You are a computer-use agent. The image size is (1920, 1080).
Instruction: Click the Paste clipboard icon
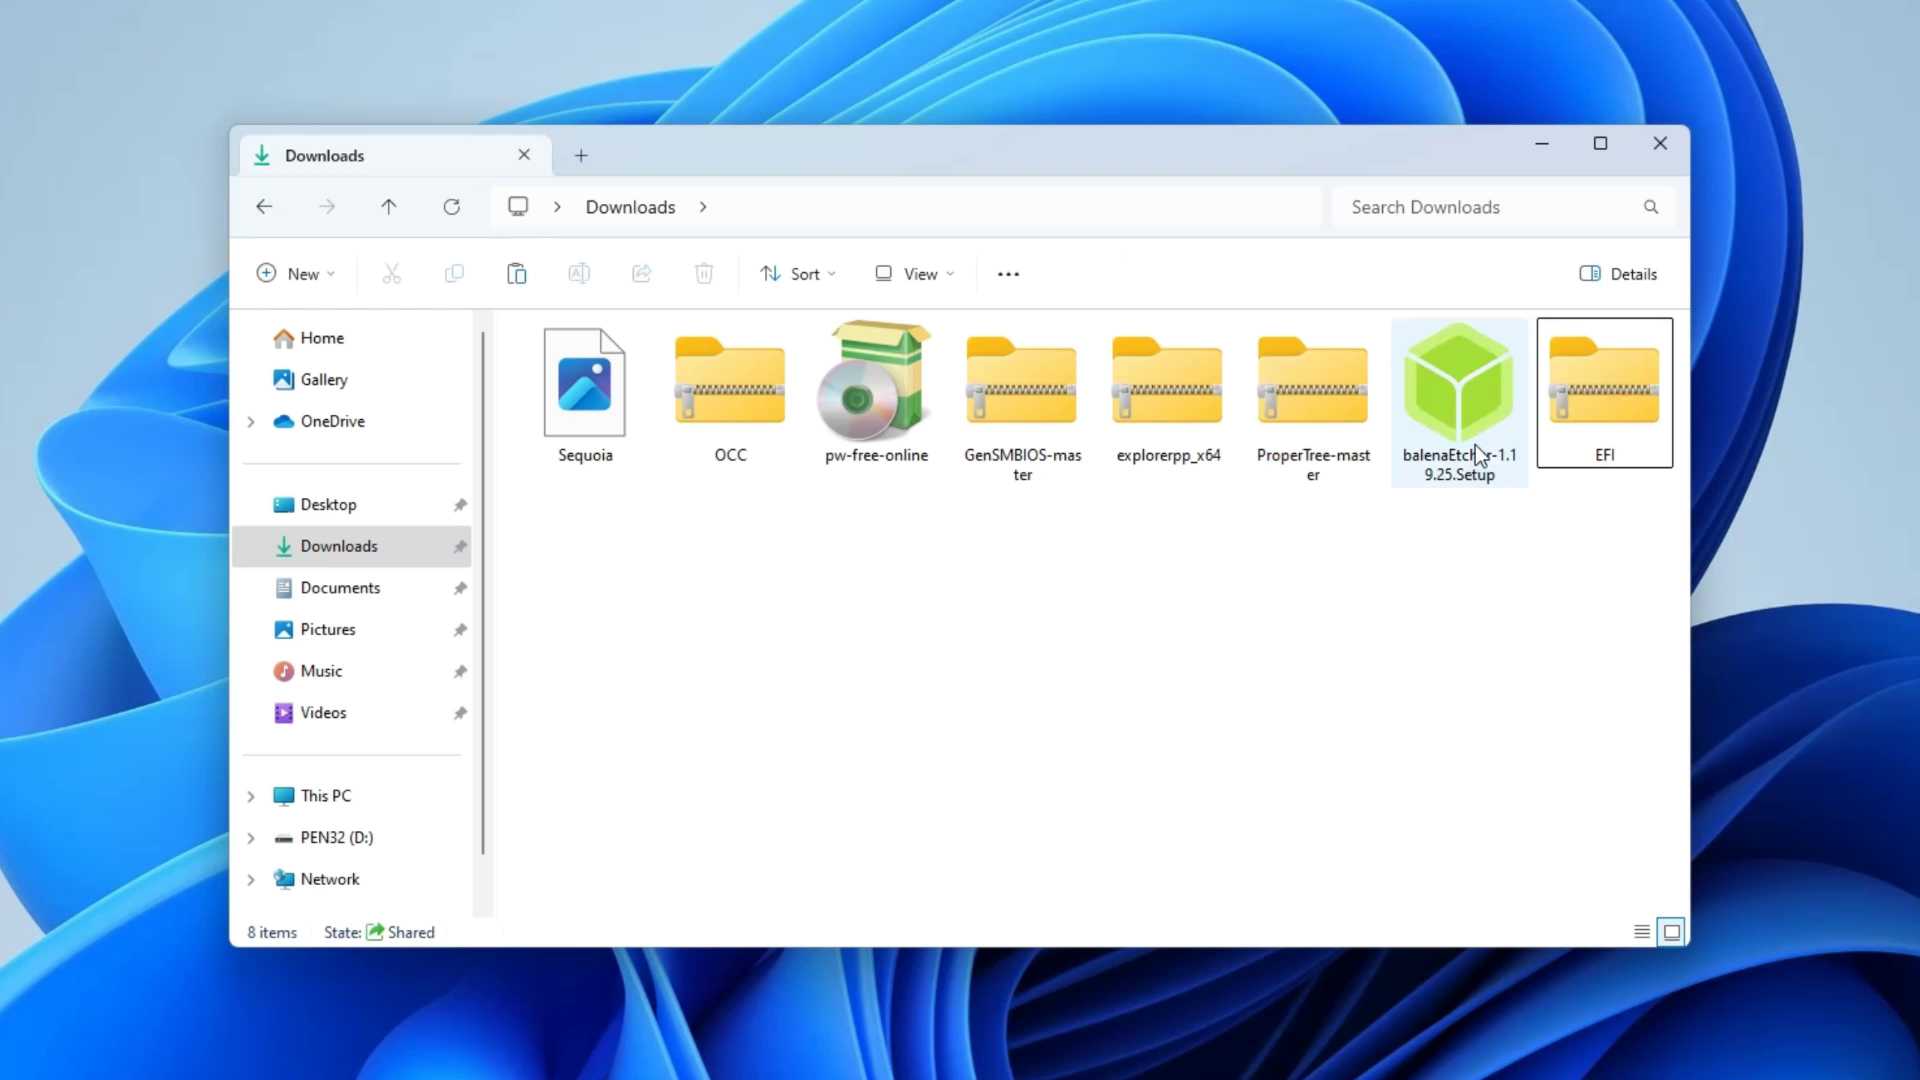(516, 274)
